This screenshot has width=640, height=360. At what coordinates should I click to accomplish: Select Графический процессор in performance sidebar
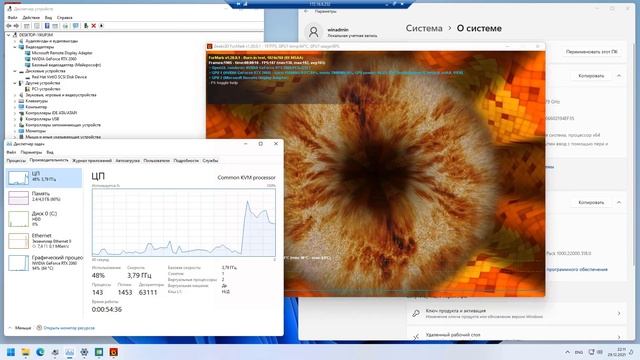coord(44,263)
